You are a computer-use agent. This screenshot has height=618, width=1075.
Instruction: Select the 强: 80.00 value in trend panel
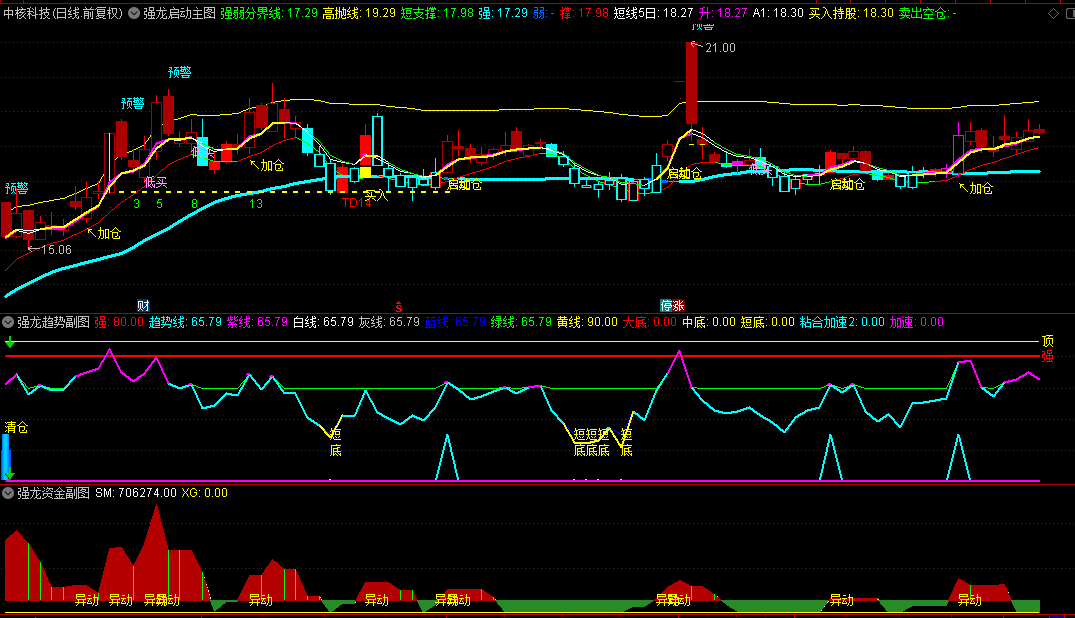119,322
